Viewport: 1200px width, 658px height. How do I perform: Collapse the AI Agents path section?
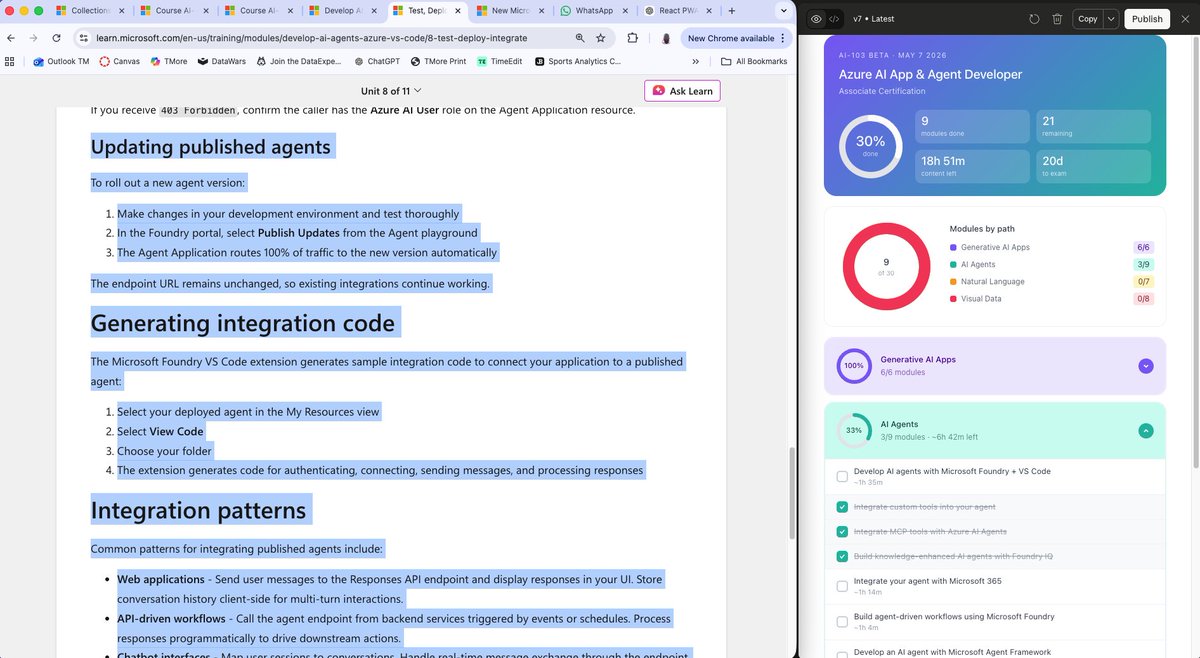coord(1145,429)
